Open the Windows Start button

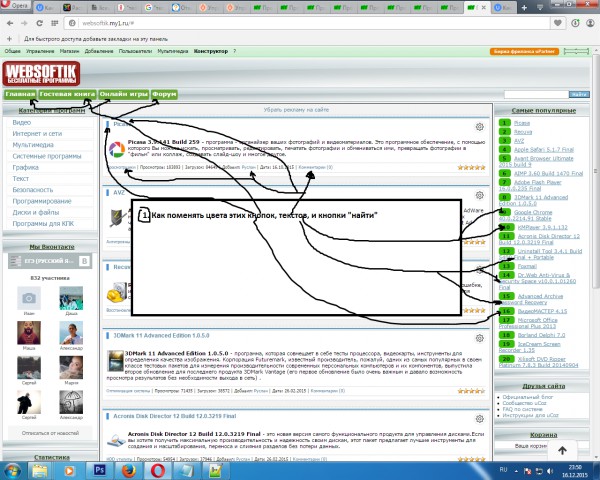(12, 470)
